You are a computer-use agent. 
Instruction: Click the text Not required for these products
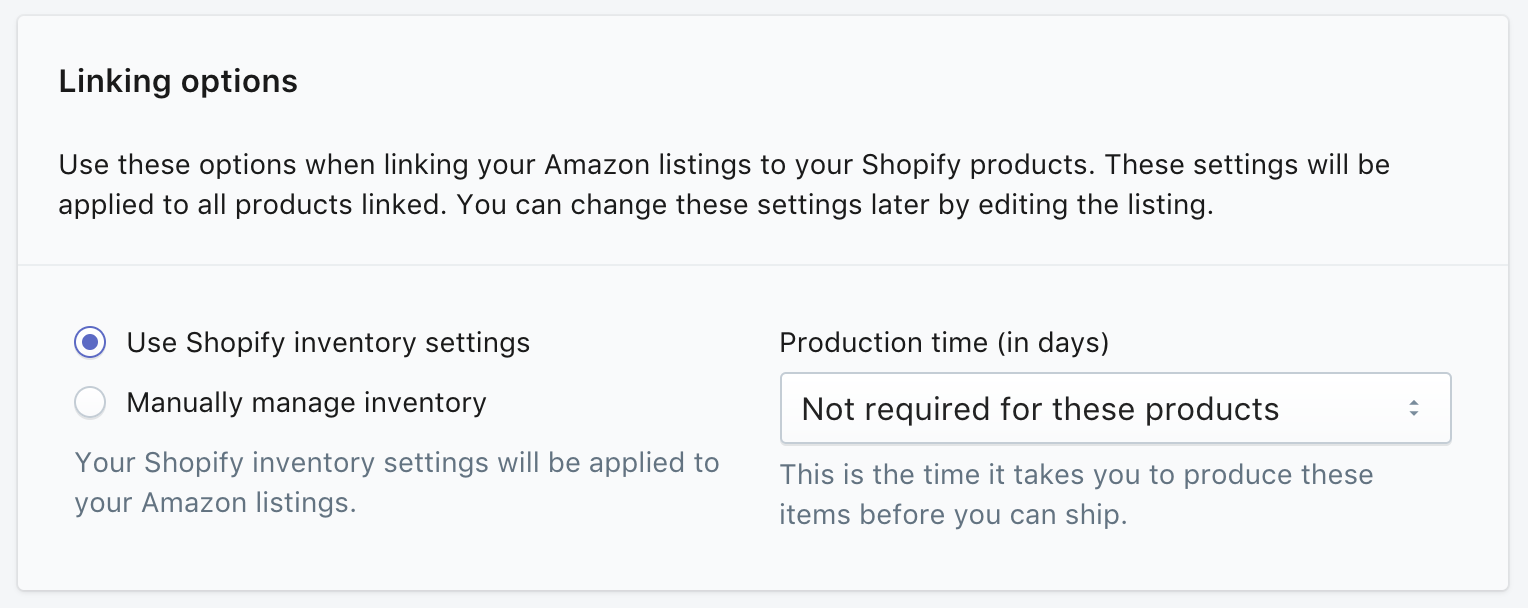(1038, 408)
